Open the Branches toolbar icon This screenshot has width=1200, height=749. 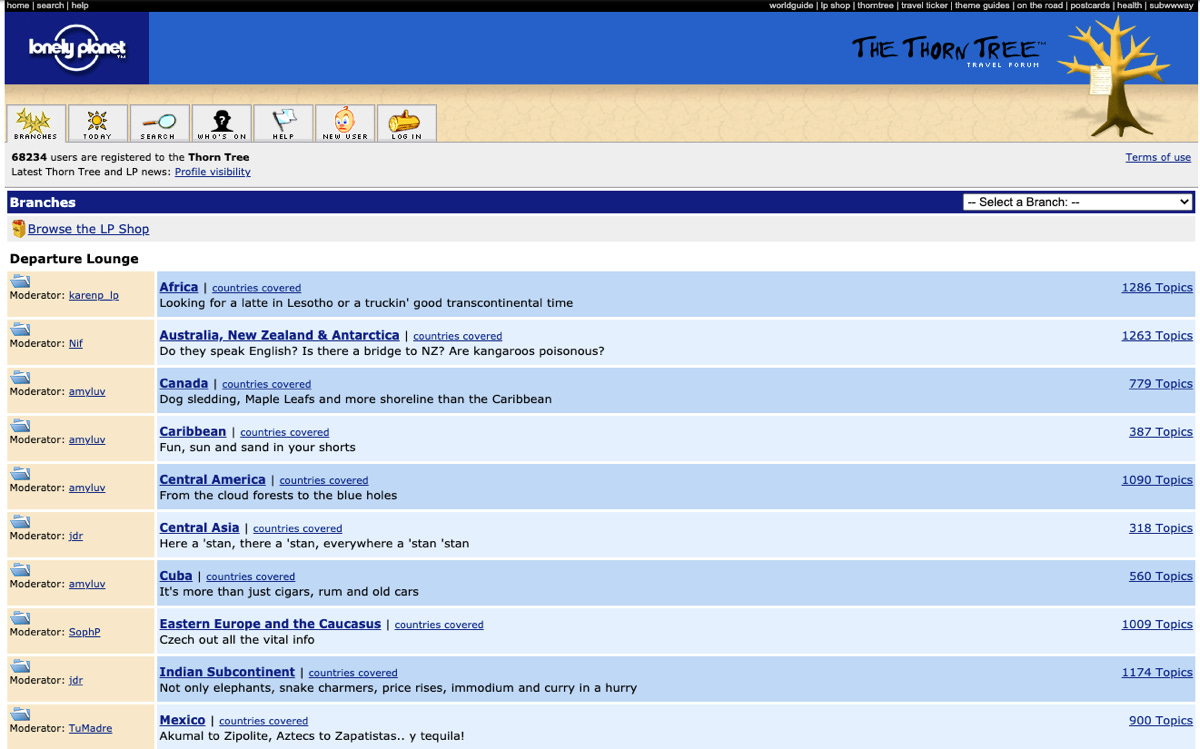click(x=36, y=123)
